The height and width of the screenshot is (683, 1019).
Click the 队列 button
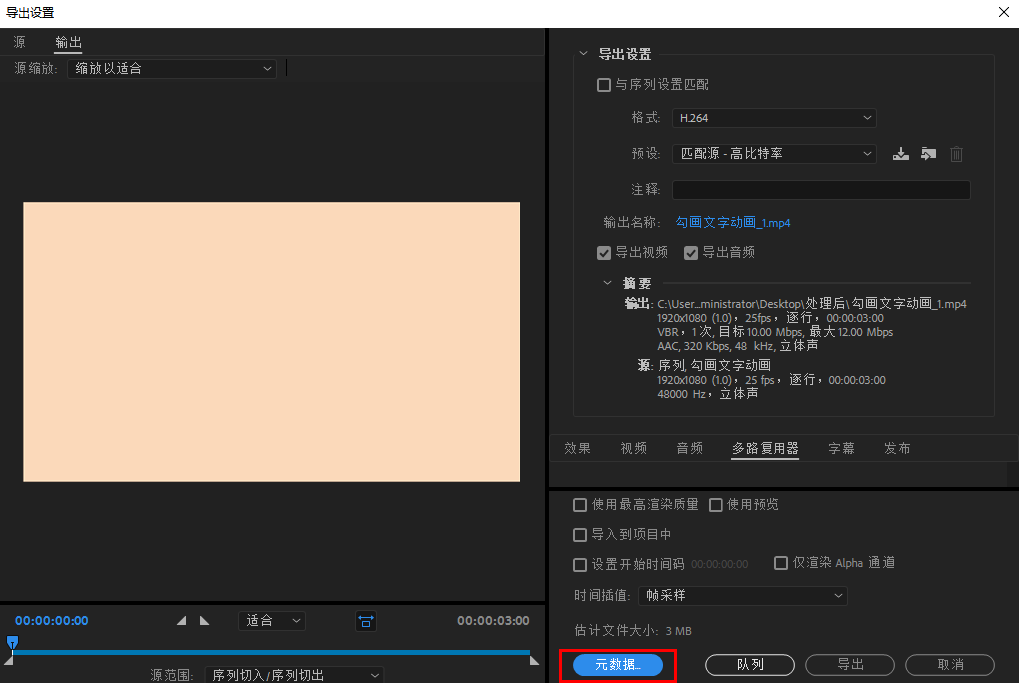(x=750, y=665)
